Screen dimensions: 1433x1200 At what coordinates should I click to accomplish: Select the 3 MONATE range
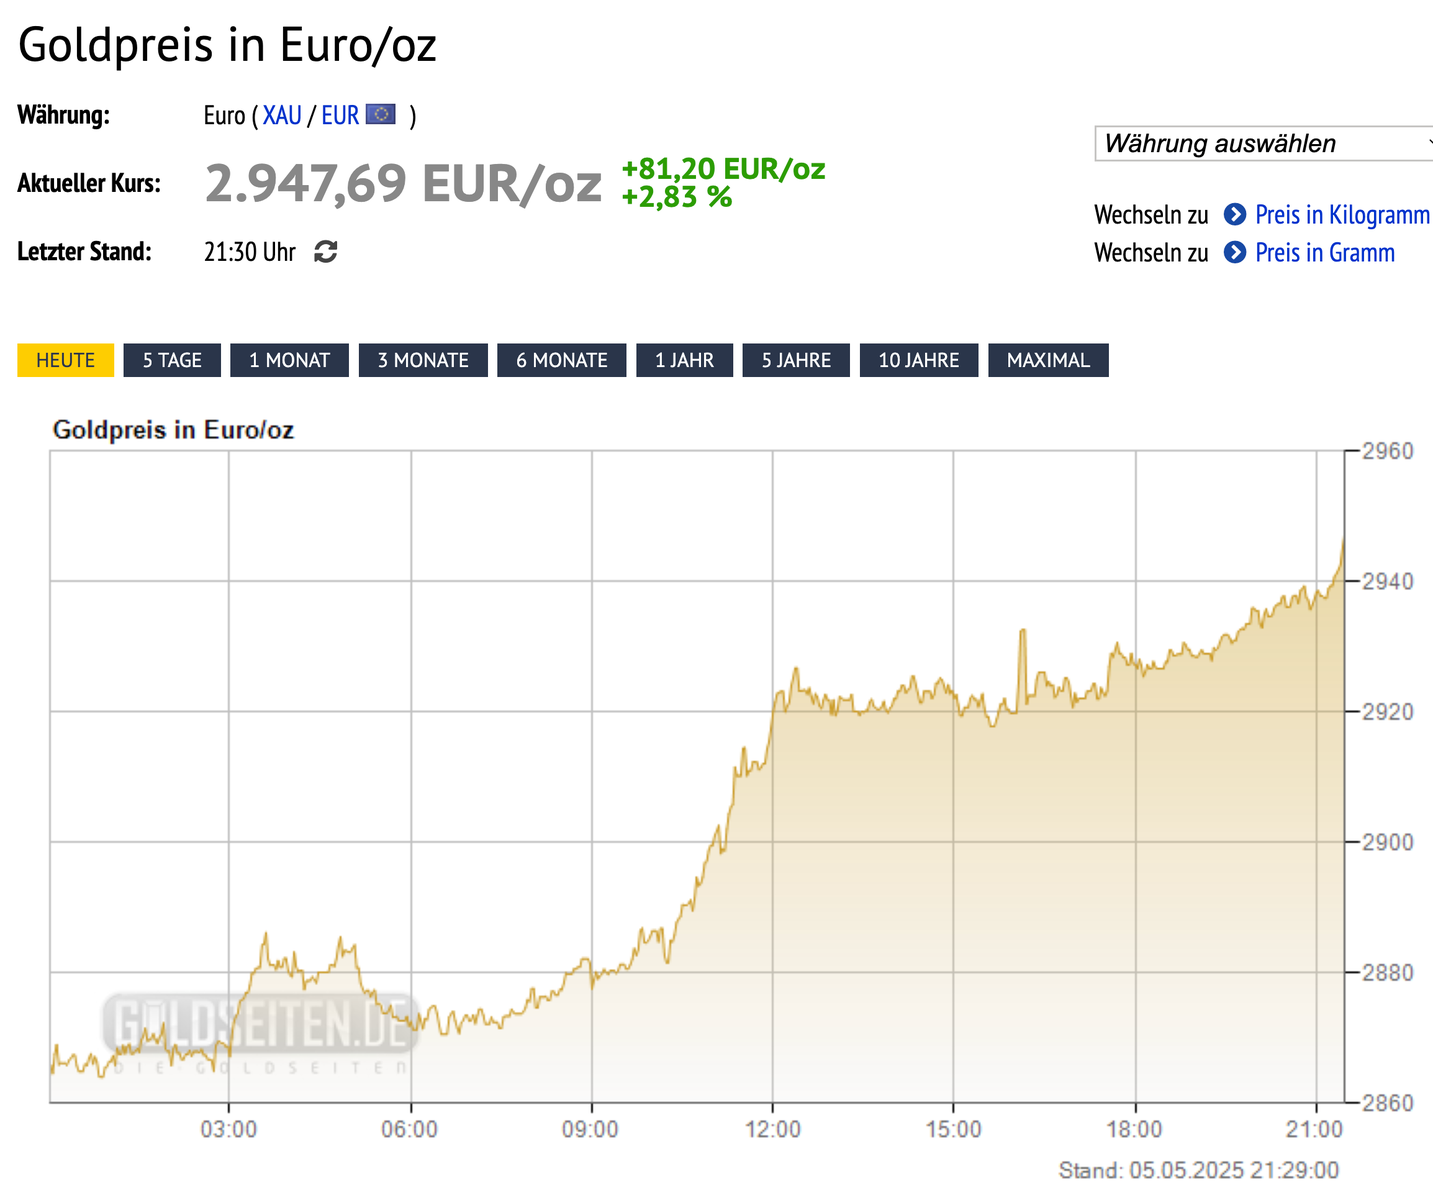pos(423,360)
